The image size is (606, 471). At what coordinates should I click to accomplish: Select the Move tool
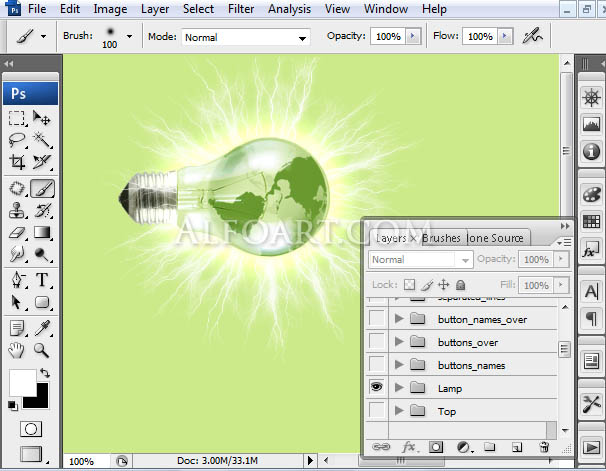(42, 117)
